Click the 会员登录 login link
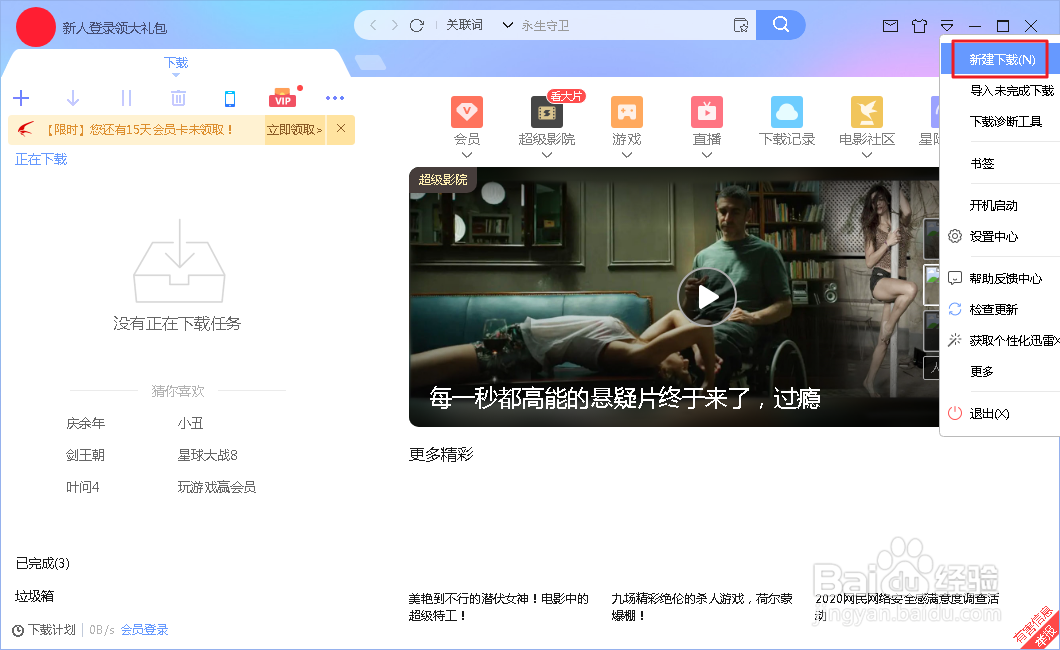 click(143, 631)
